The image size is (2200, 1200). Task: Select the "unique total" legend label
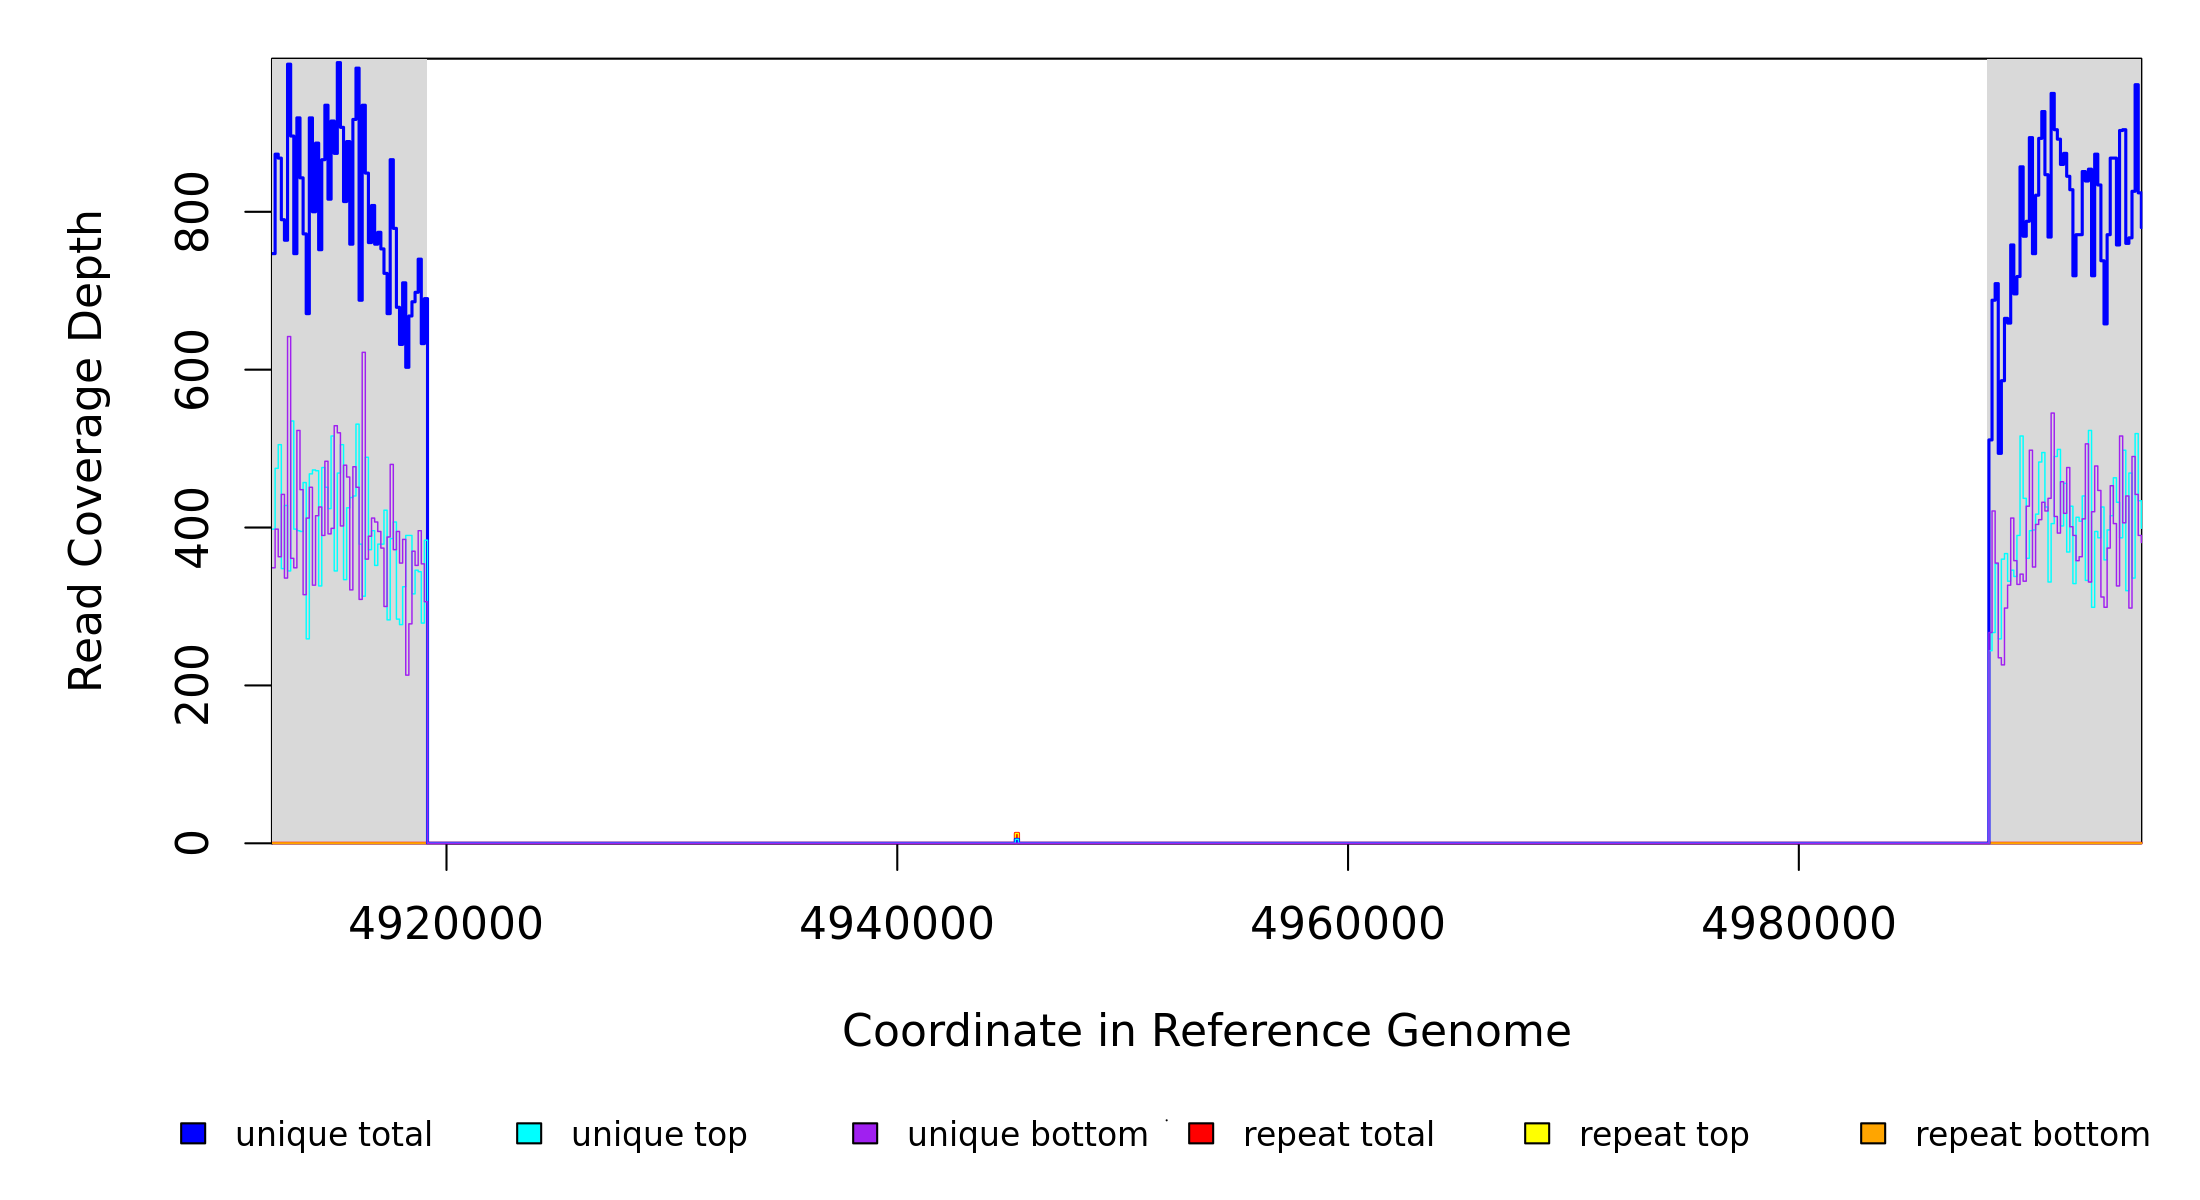click(x=333, y=1135)
